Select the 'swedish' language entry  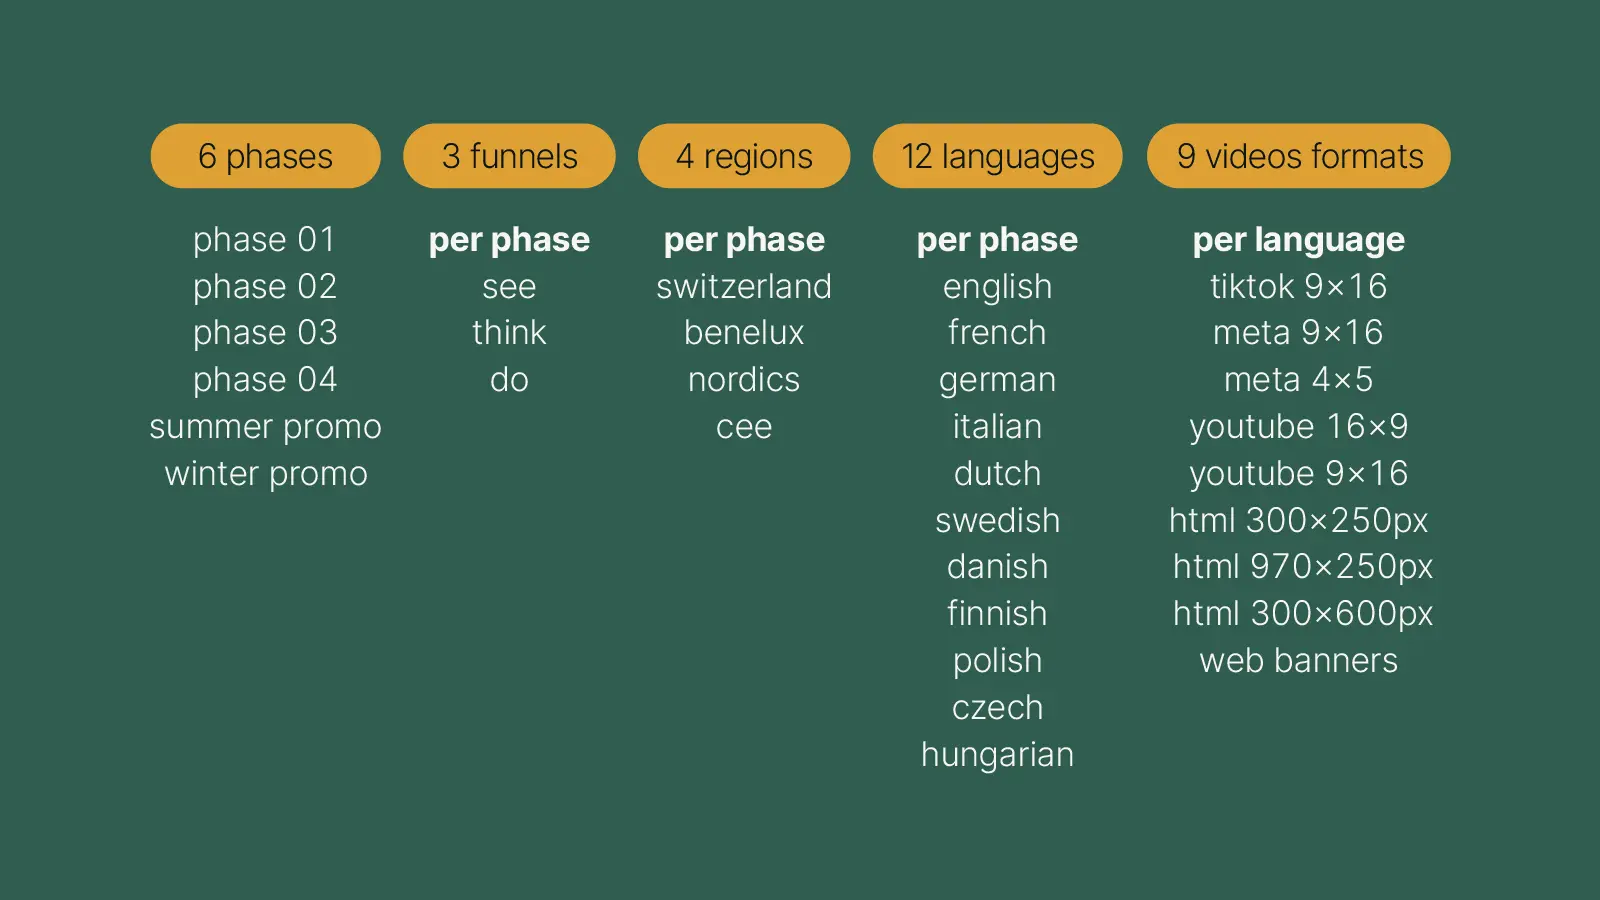click(x=997, y=521)
